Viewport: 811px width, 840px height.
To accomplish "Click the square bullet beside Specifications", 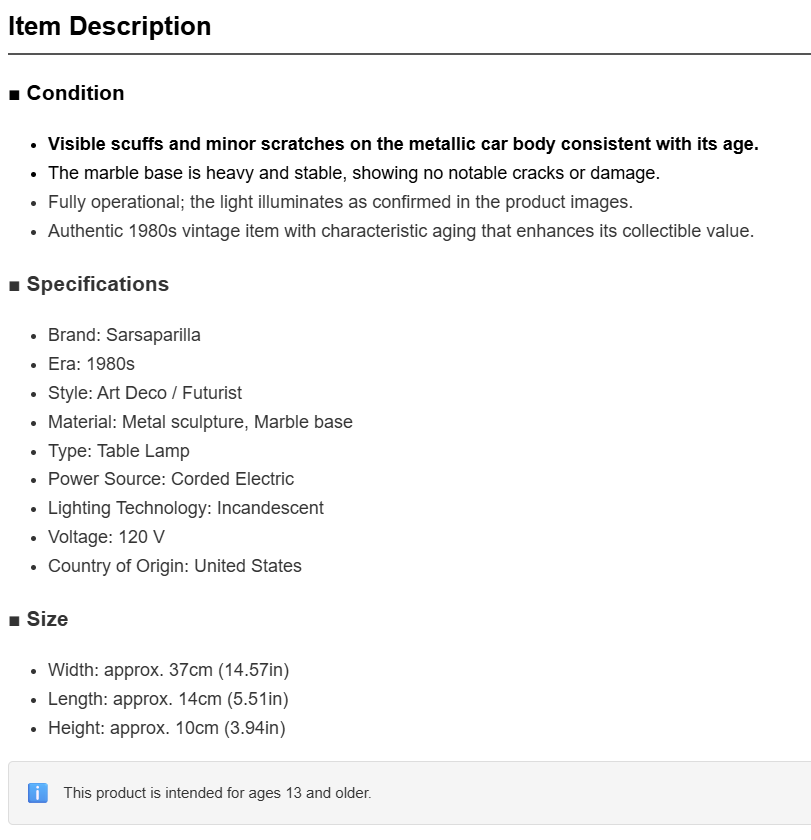I will pos(14,287).
